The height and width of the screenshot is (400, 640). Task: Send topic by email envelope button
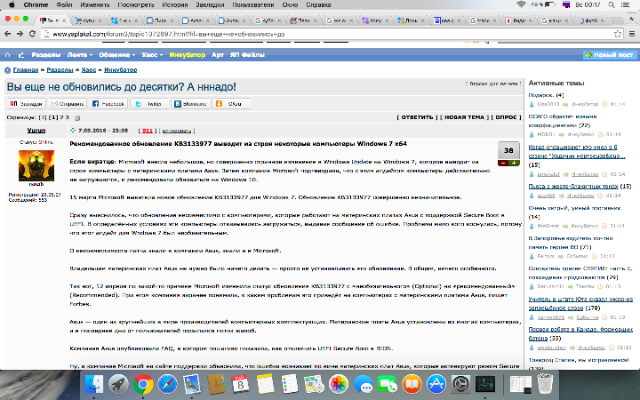[67, 104]
